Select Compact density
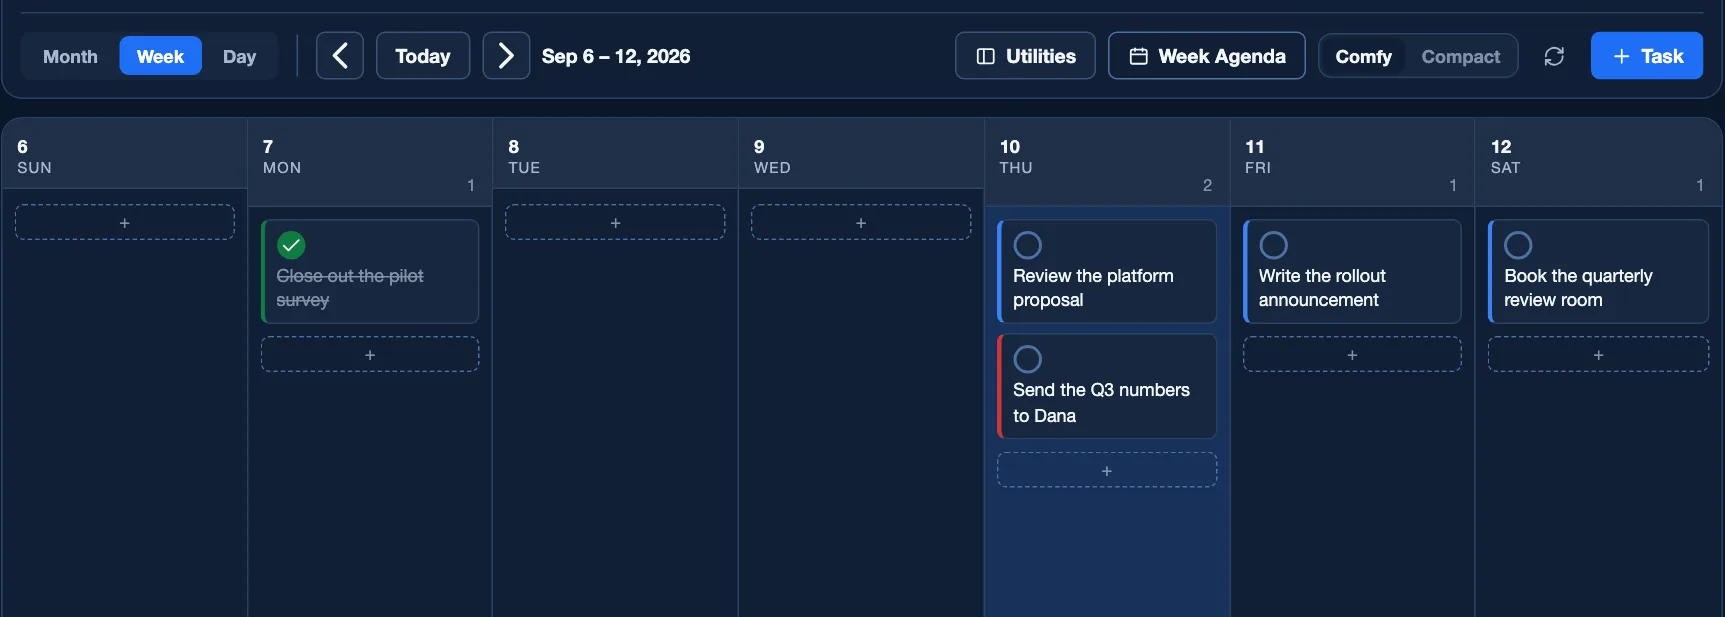This screenshot has width=1725, height=617. point(1460,57)
